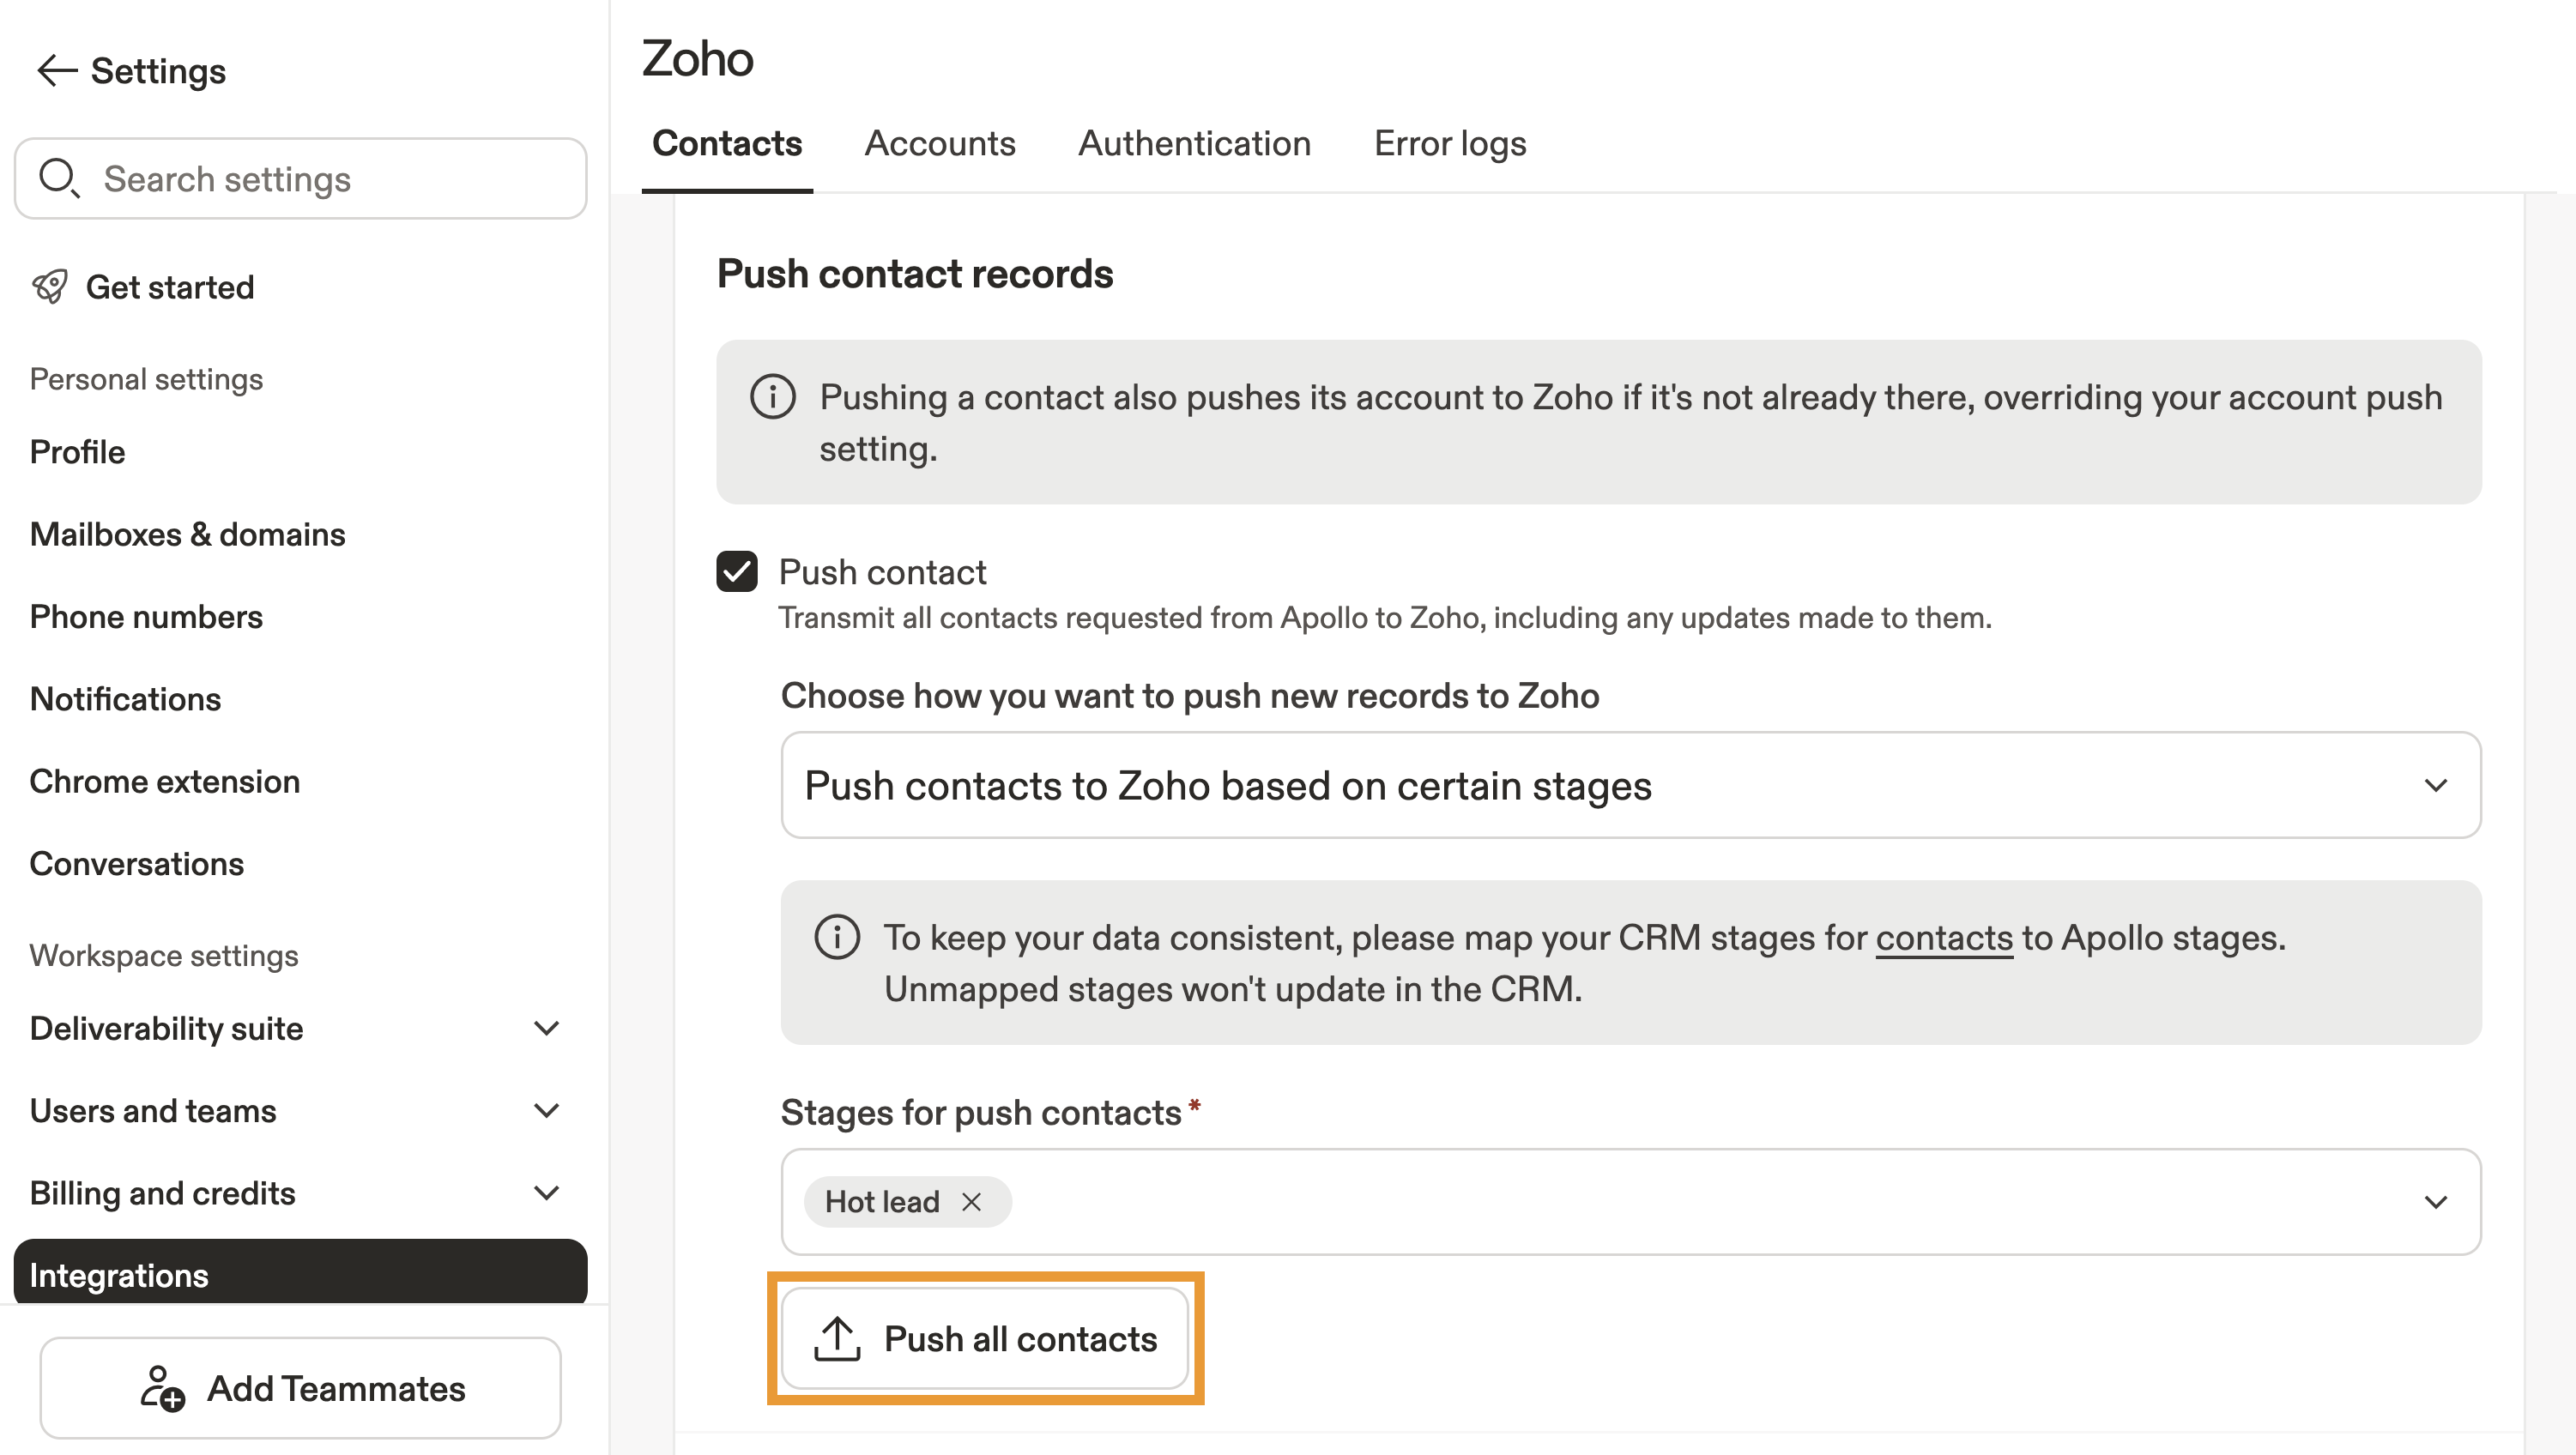The width and height of the screenshot is (2576, 1455).
Task: Go to the Authentication tab
Action: 1194,143
